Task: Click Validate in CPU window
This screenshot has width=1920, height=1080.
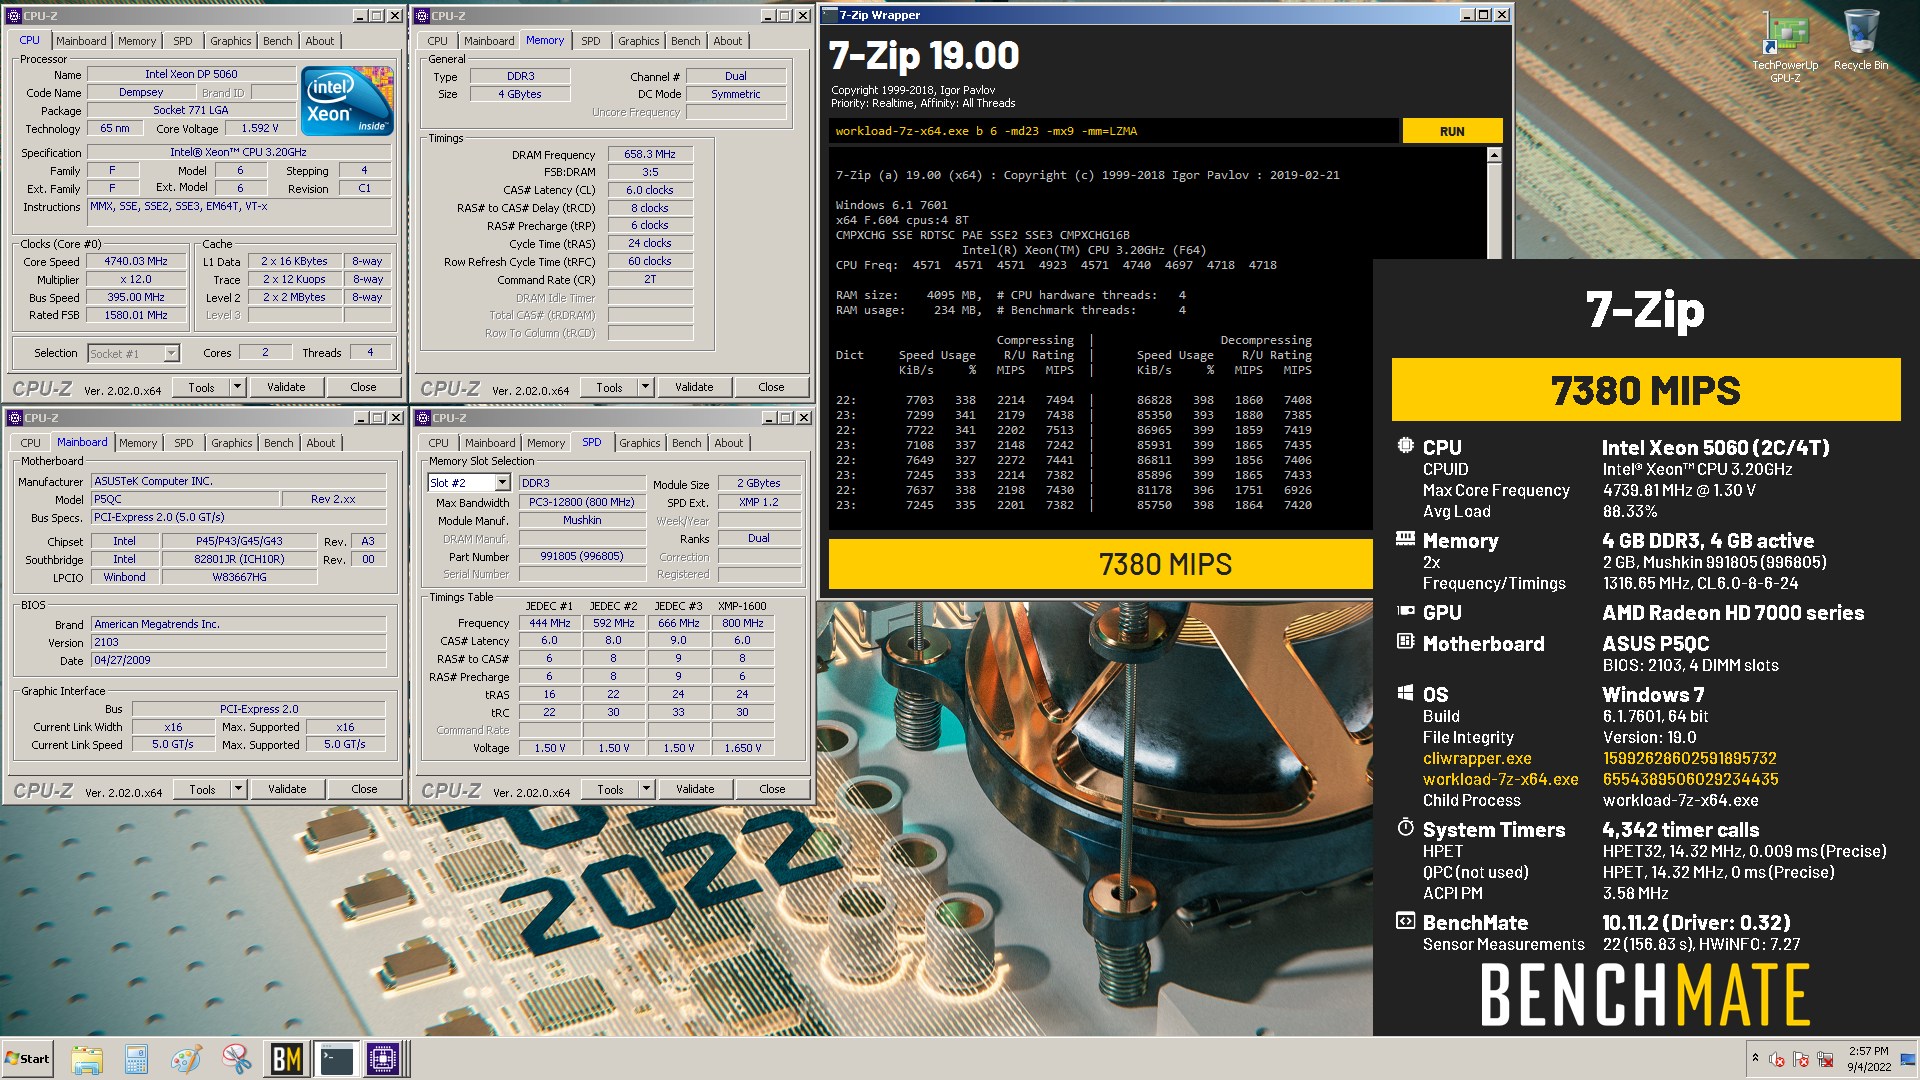Action: click(286, 387)
